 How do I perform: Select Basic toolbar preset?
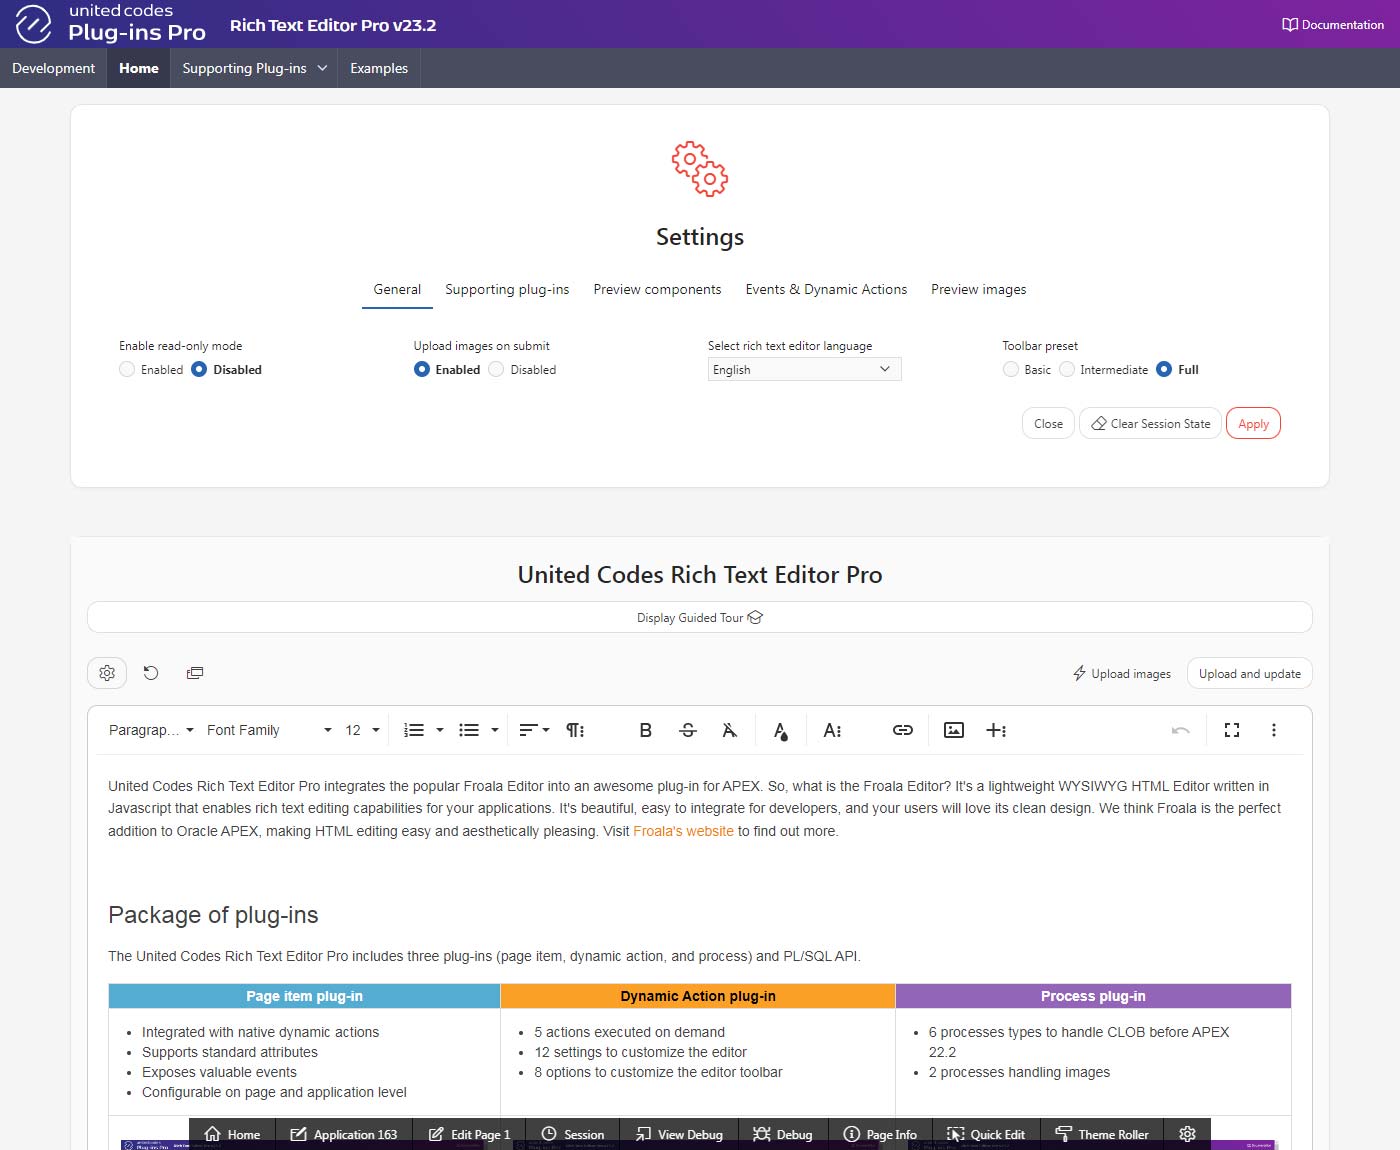(x=1011, y=369)
